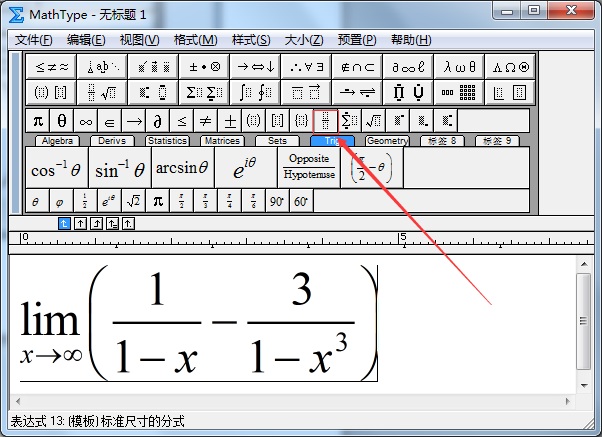Switch to the 标签 9 tab
The height and width of the screenshot is (437, 602).
497,141
